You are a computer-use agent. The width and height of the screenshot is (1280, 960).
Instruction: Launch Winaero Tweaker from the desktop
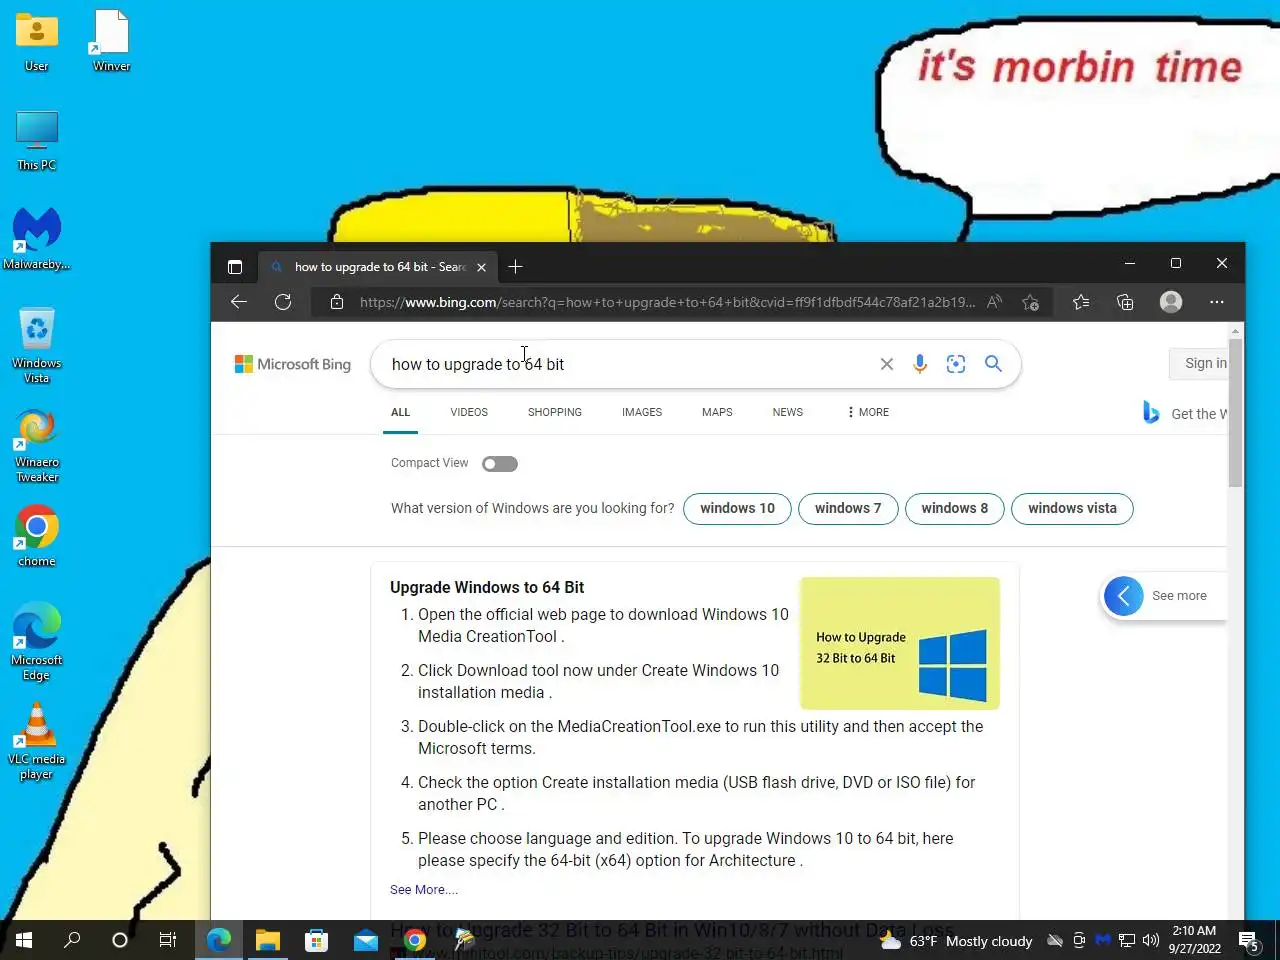[37, 445]
